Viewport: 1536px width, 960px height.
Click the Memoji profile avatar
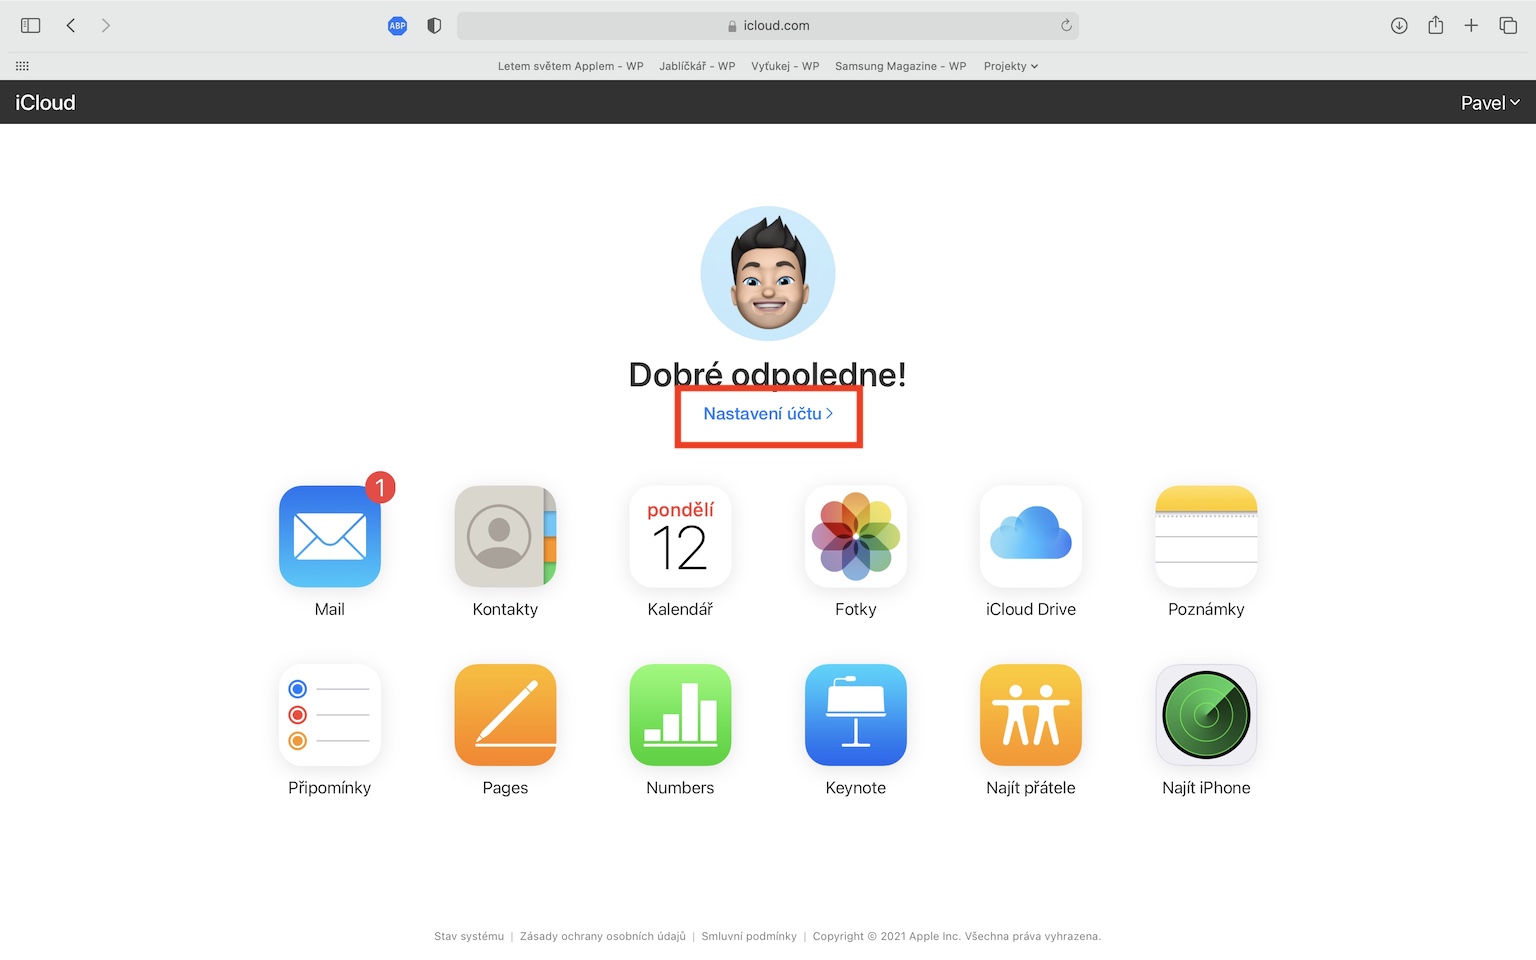768,273
